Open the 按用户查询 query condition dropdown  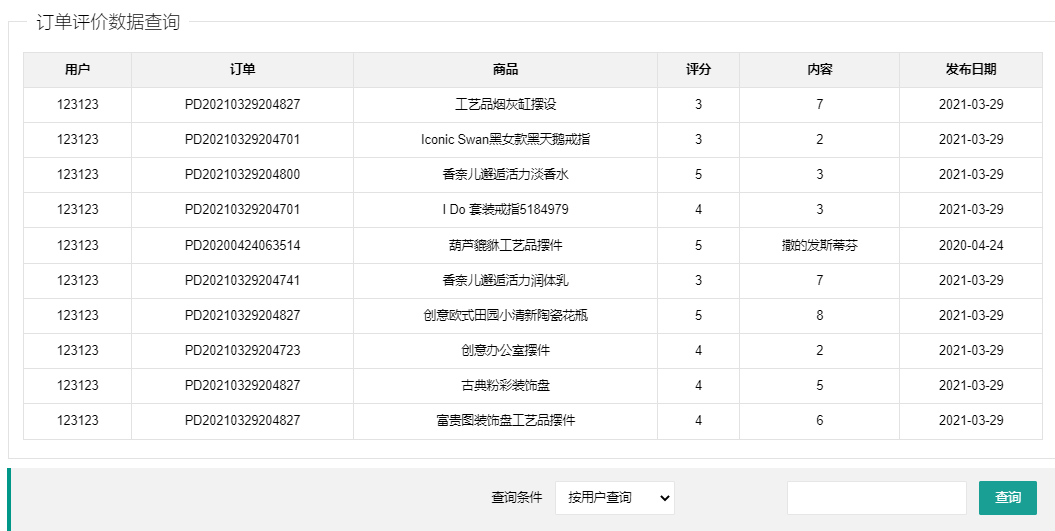pos(614,498)
